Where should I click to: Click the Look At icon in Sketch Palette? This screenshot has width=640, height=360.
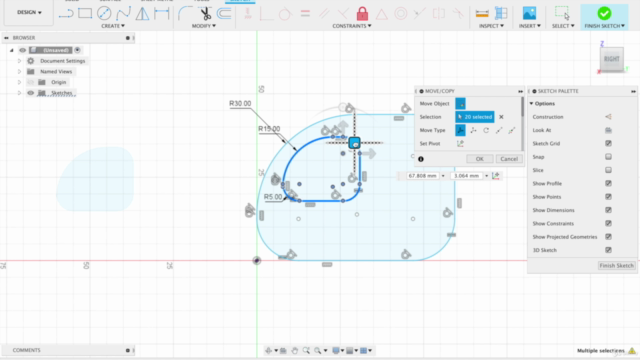[x=608, y=130]
